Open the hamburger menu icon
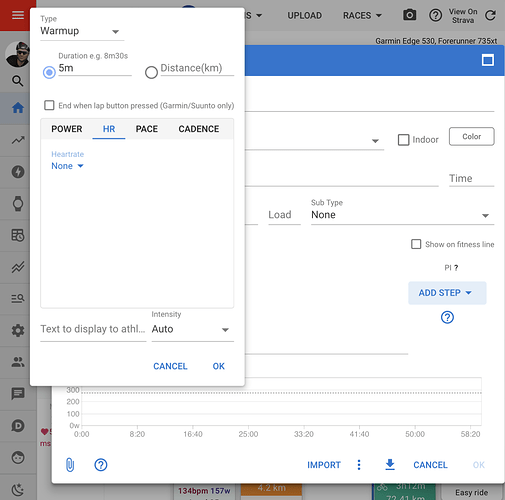The image size is (505, 500). point(18,15)
